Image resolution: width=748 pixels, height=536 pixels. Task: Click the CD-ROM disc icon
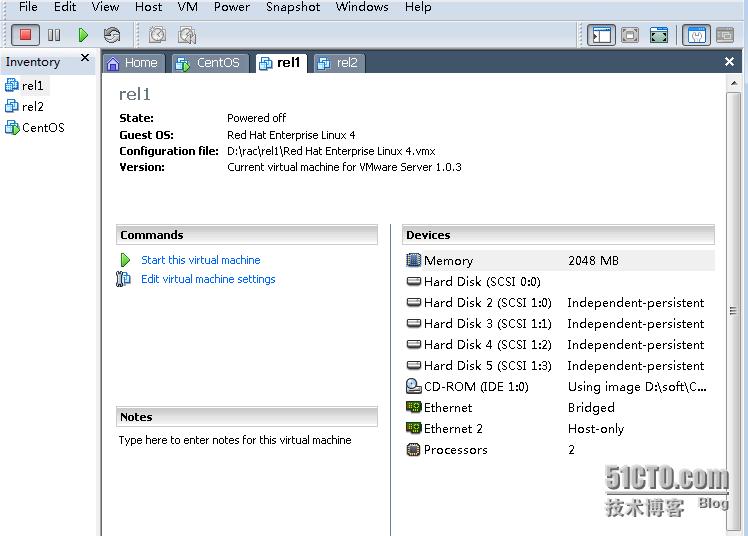(413, 386)
